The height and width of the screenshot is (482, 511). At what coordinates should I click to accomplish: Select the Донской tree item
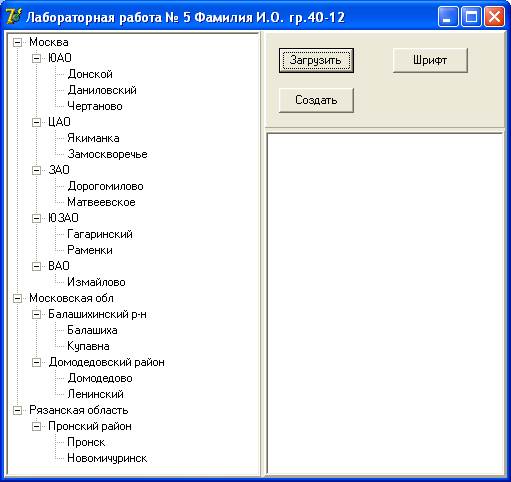point(90,74)
